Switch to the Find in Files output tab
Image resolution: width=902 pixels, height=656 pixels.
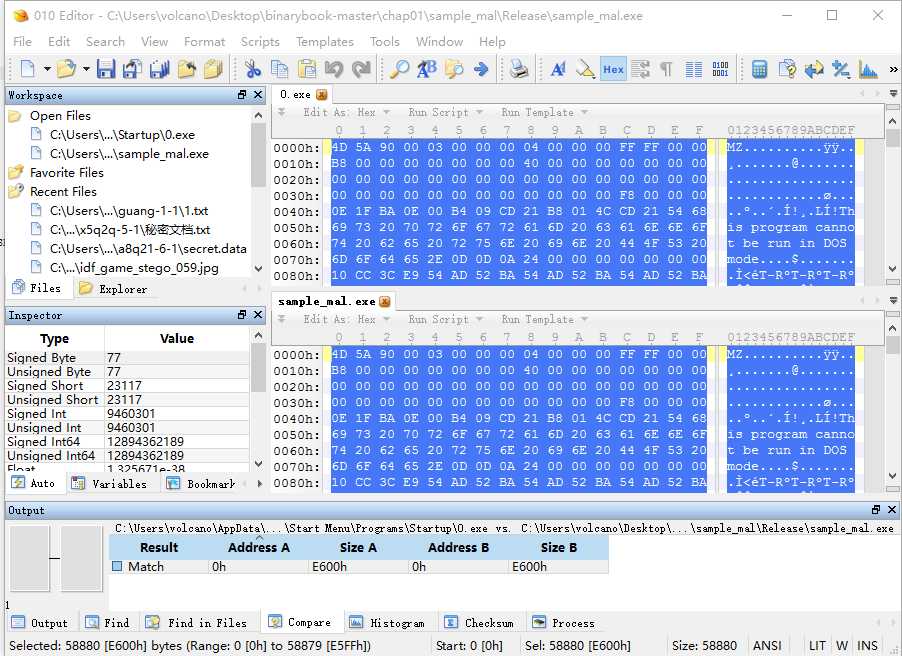click(197, 623)
